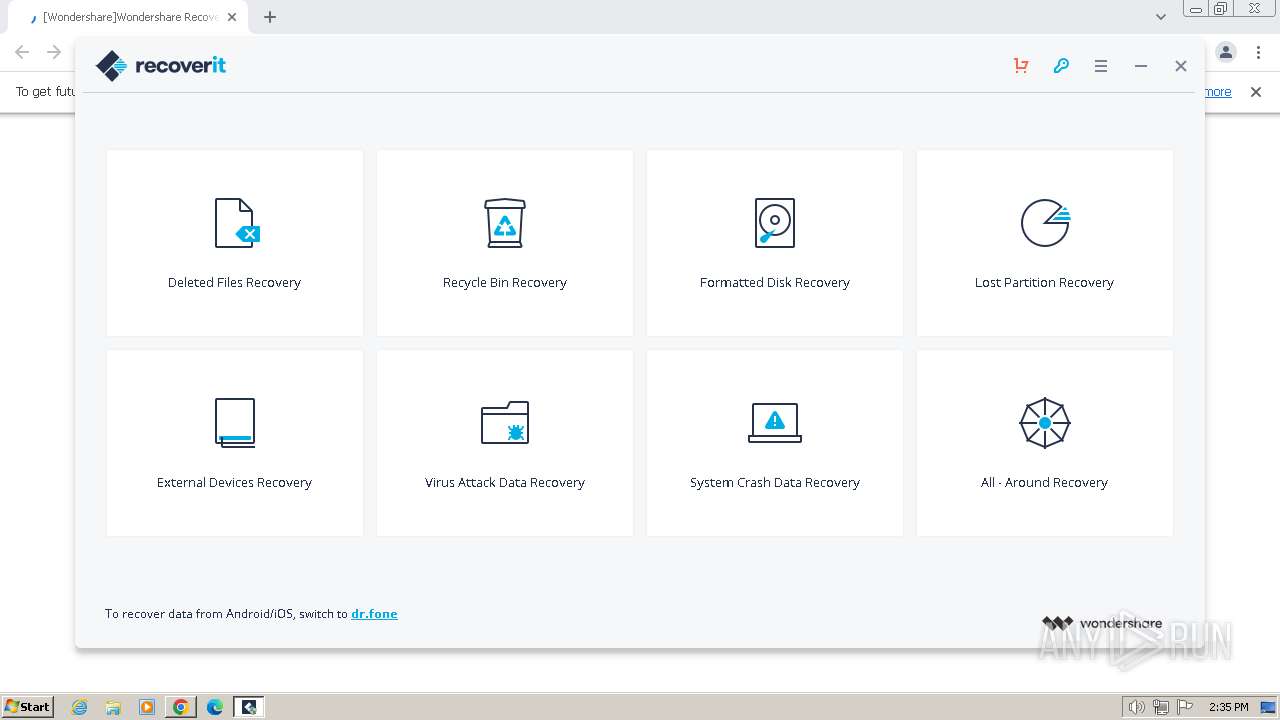The height and width of the screenshot is (720, 1280).
Task: Launch Internet Explorer from taskbar
Action: [x=80, y=707]
